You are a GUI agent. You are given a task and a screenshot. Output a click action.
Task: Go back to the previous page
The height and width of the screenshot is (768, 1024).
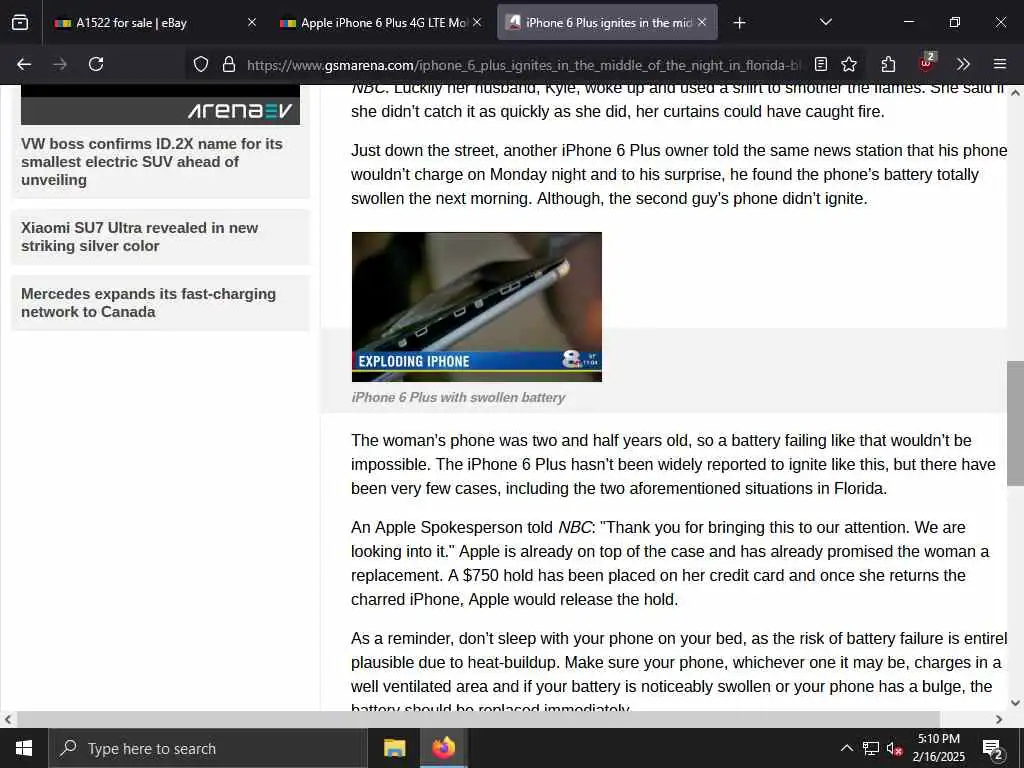click(x=24, y=64)
